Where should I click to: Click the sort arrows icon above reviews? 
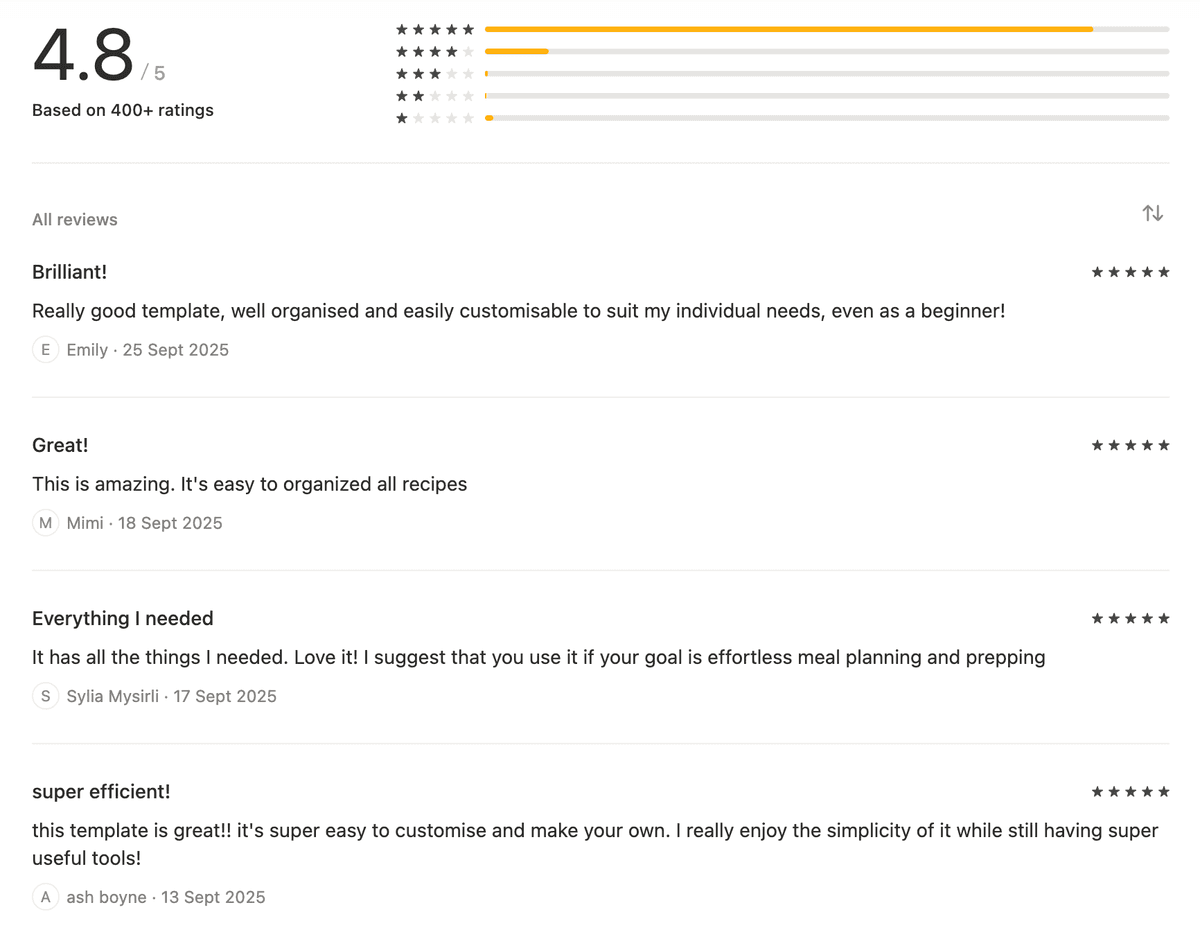pyautogui.click(x=1152, y=213)
